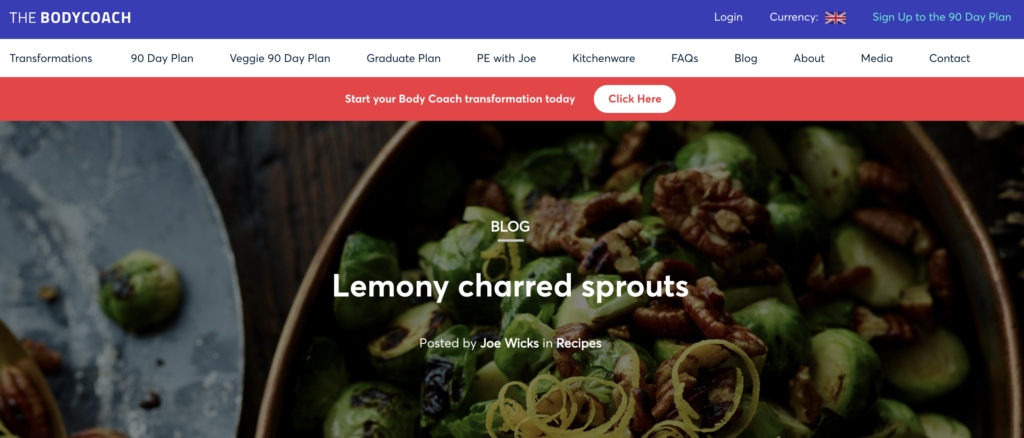Viewport: 1024px width, 438px height.
Task: Open the Graduate Plan page
Action: pyautogui.click(x=404, y=58)
